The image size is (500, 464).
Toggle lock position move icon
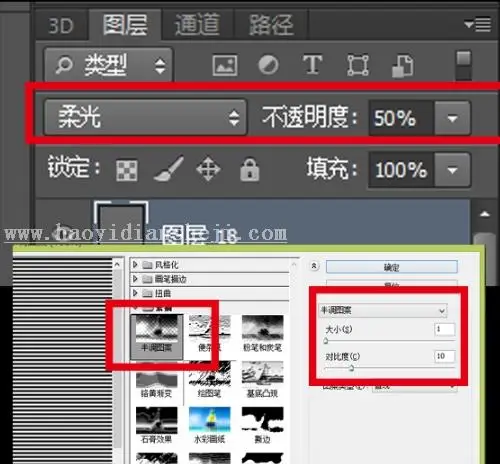pos(208,169)
